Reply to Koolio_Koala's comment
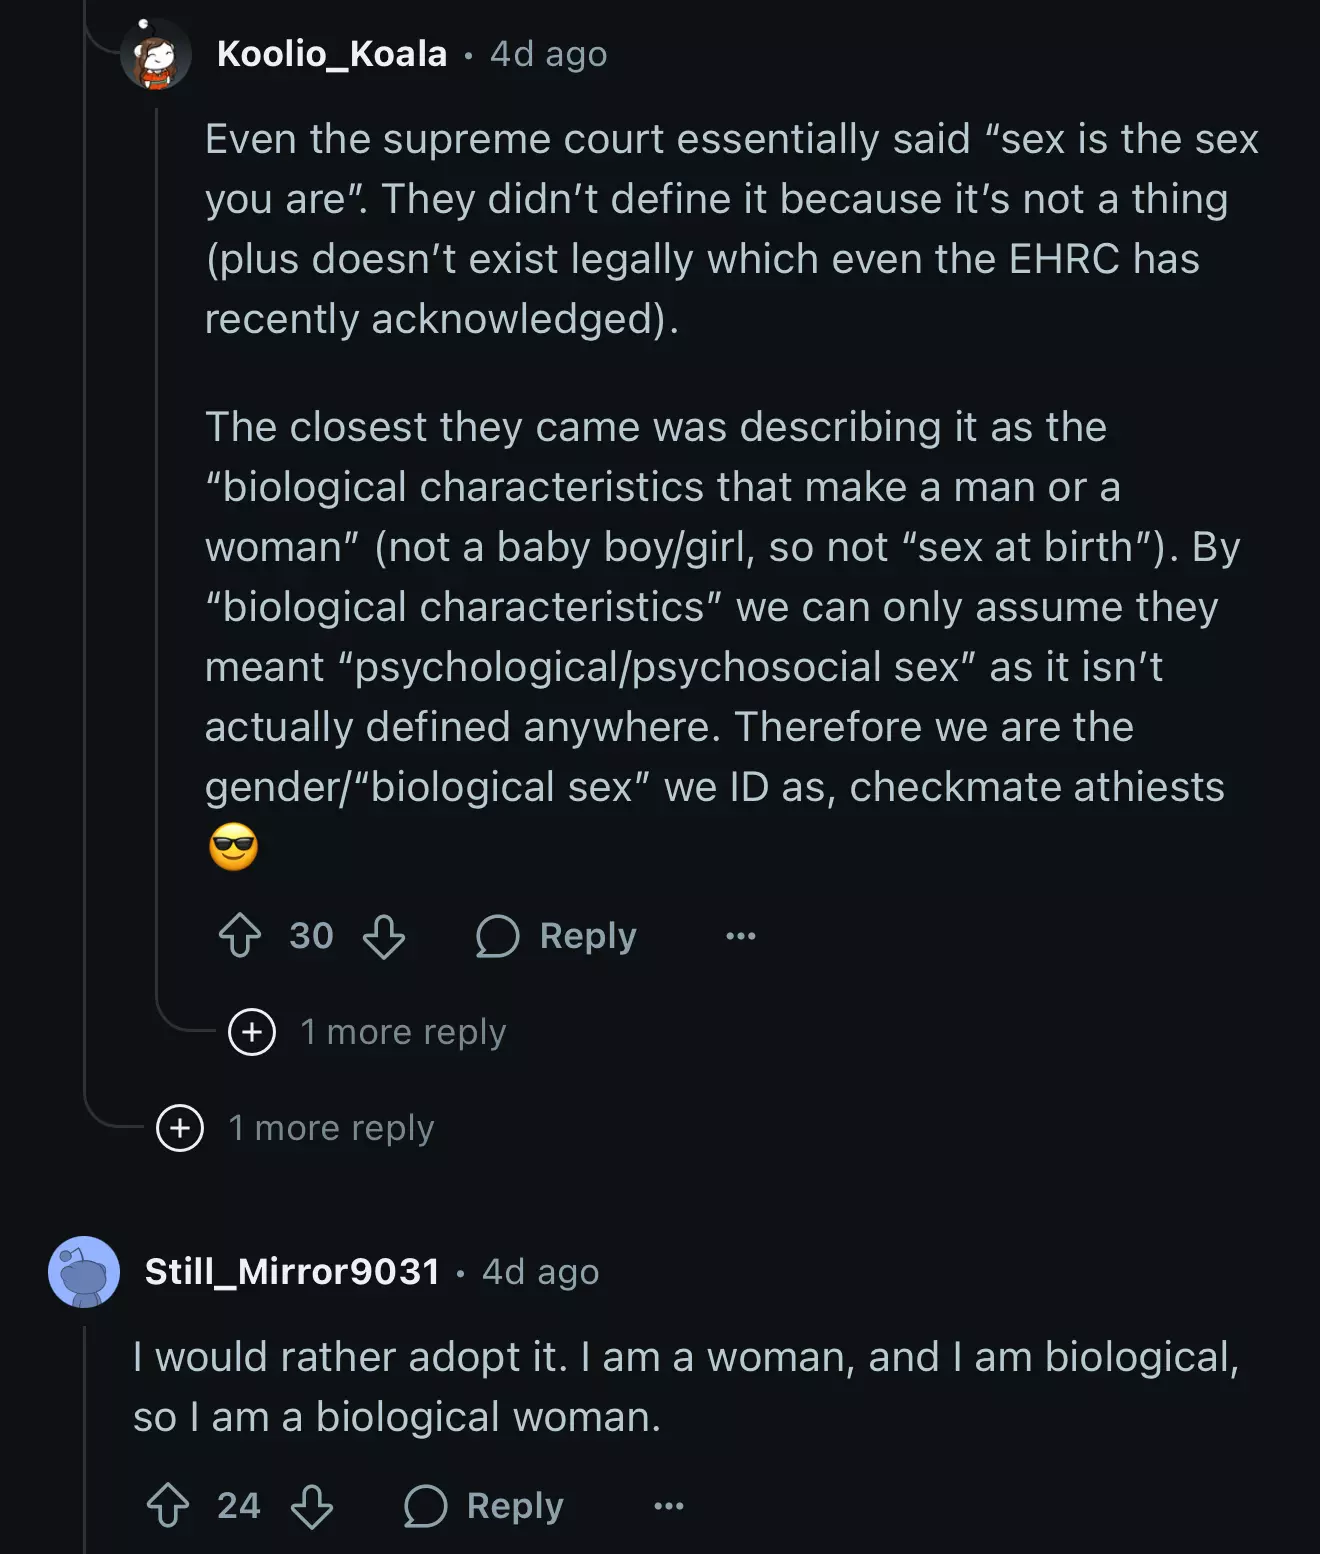Screen dimensions: 1320x1554 557,936
